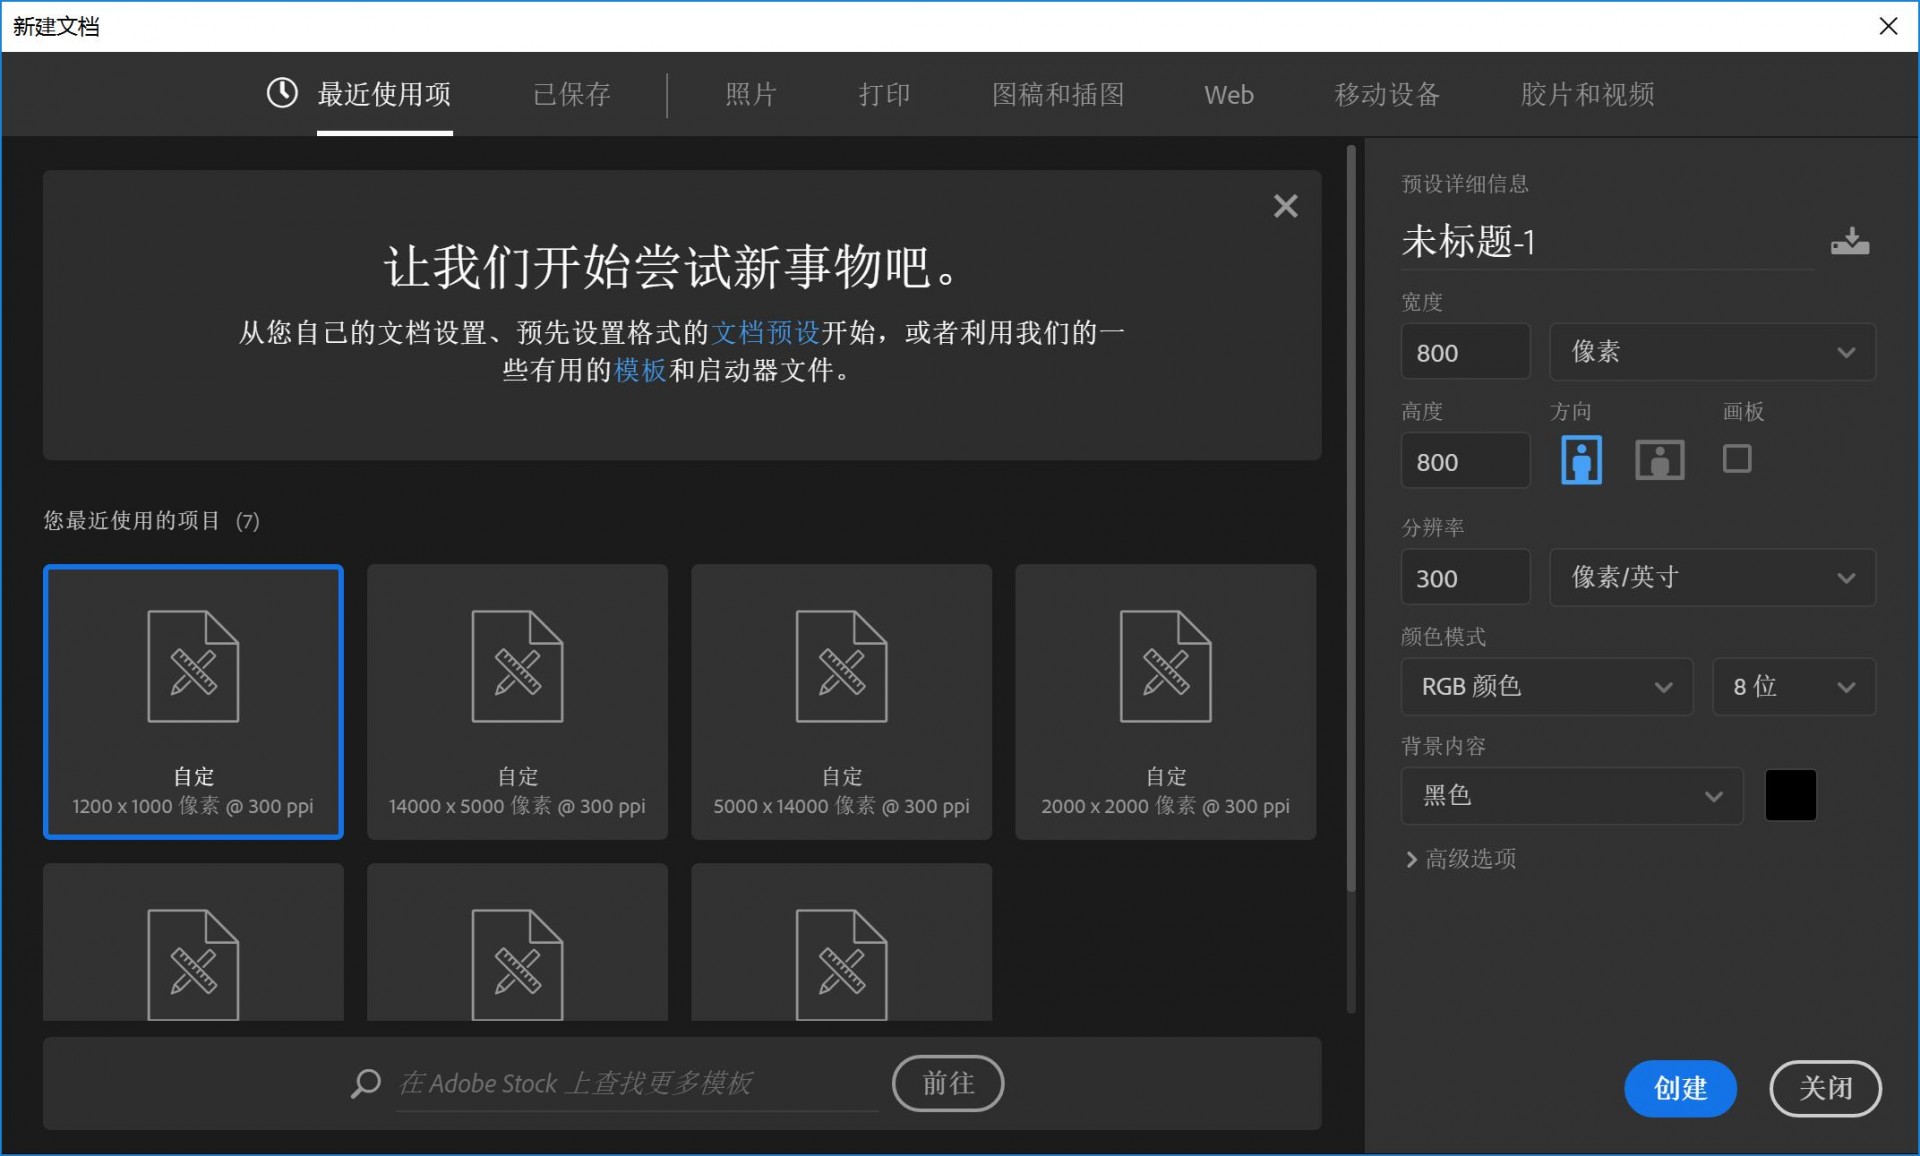Open the 14000 x 5000 recent preset
The width and height of the screenshot is (1920, 1156).
coord(517,700)
